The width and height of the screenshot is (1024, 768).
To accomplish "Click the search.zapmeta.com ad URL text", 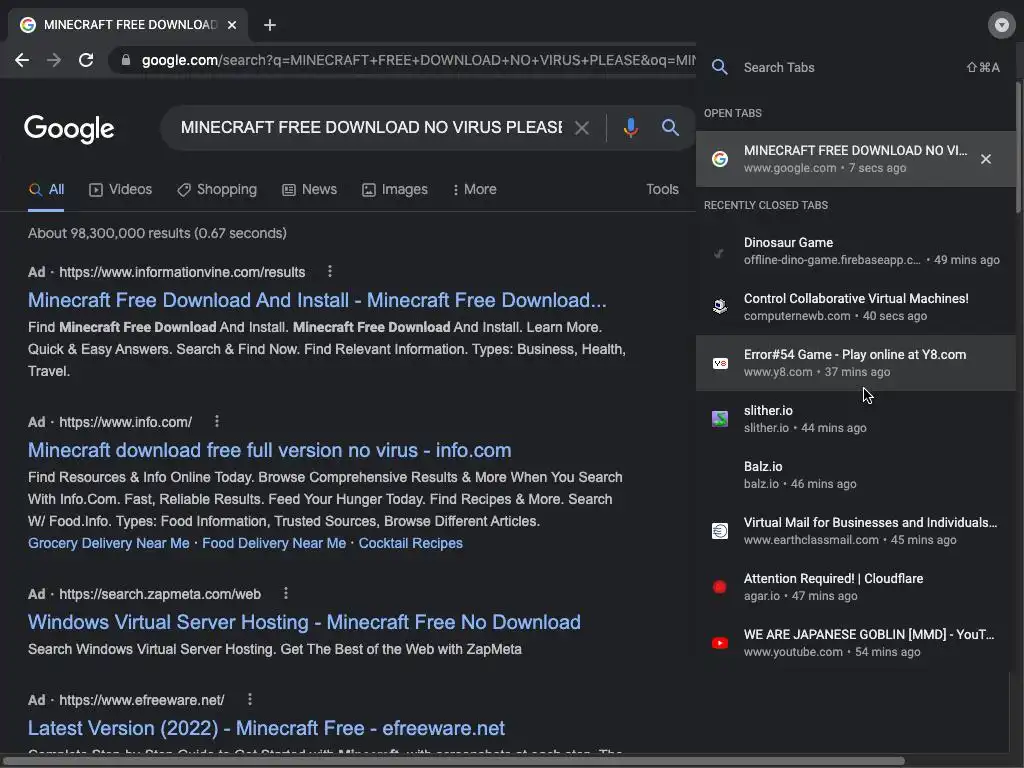I will [x=160, y=594].
